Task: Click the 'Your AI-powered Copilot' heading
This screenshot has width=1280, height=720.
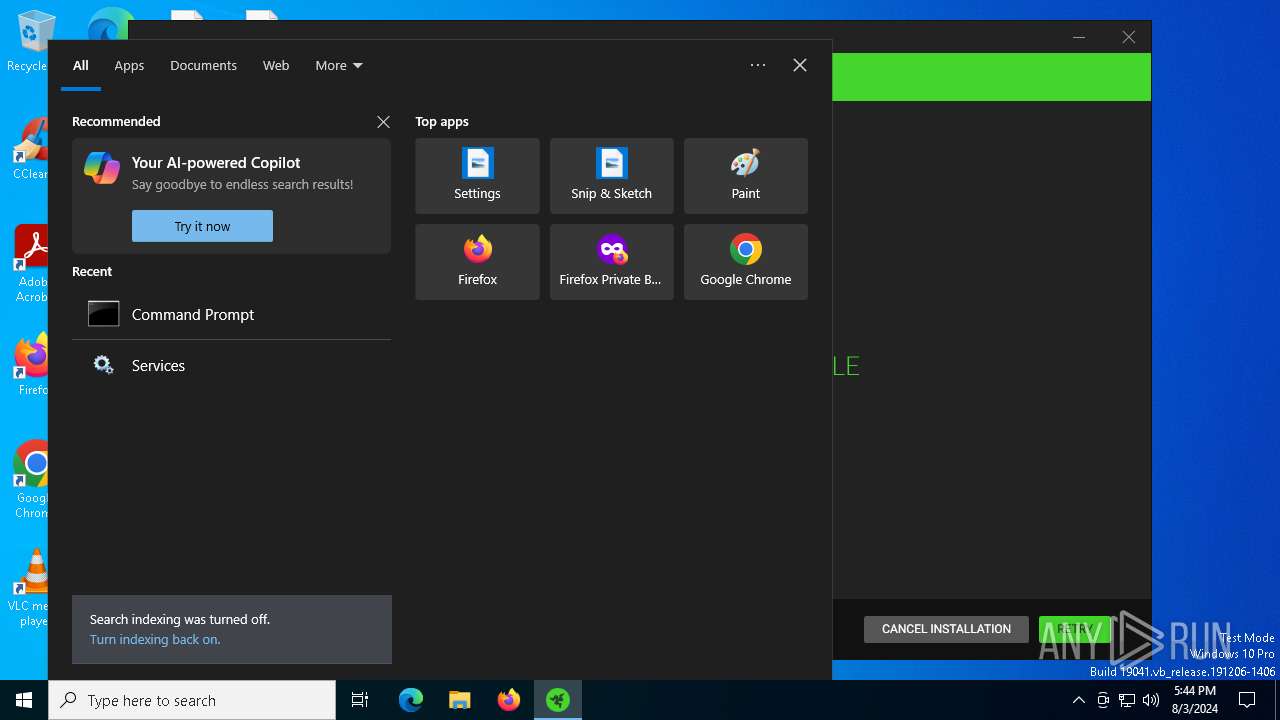Action: tap(216, 162)
